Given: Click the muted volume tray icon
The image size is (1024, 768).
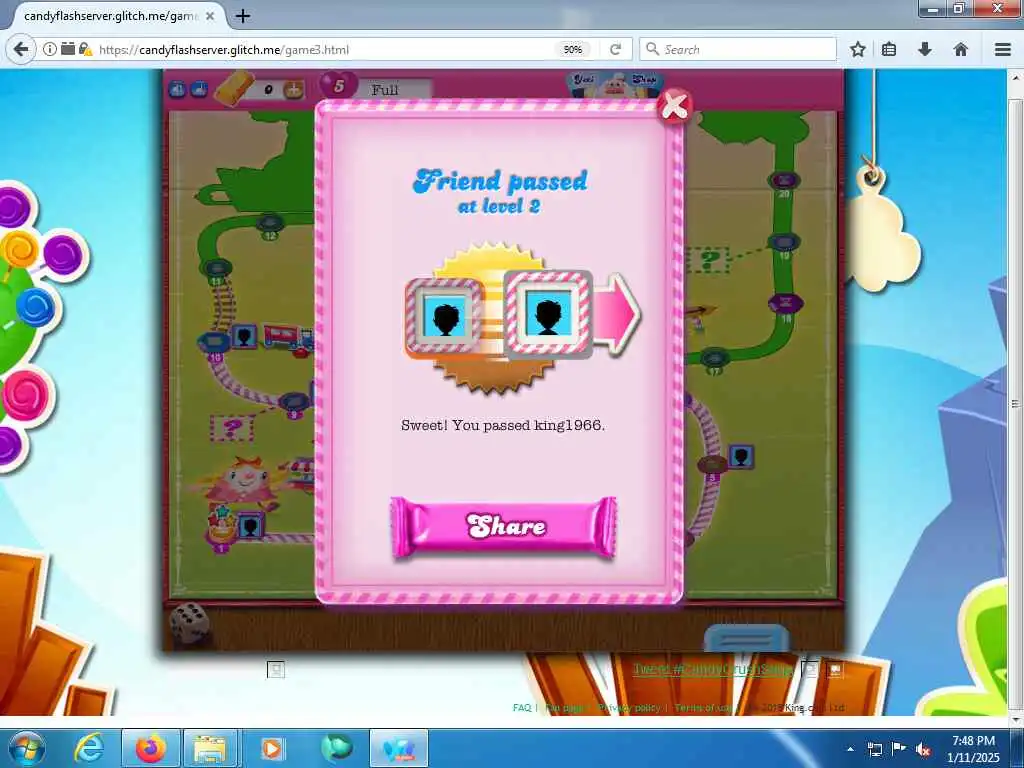Looking at the screenshot, I should pyautogui.click(x=922, y=749).
